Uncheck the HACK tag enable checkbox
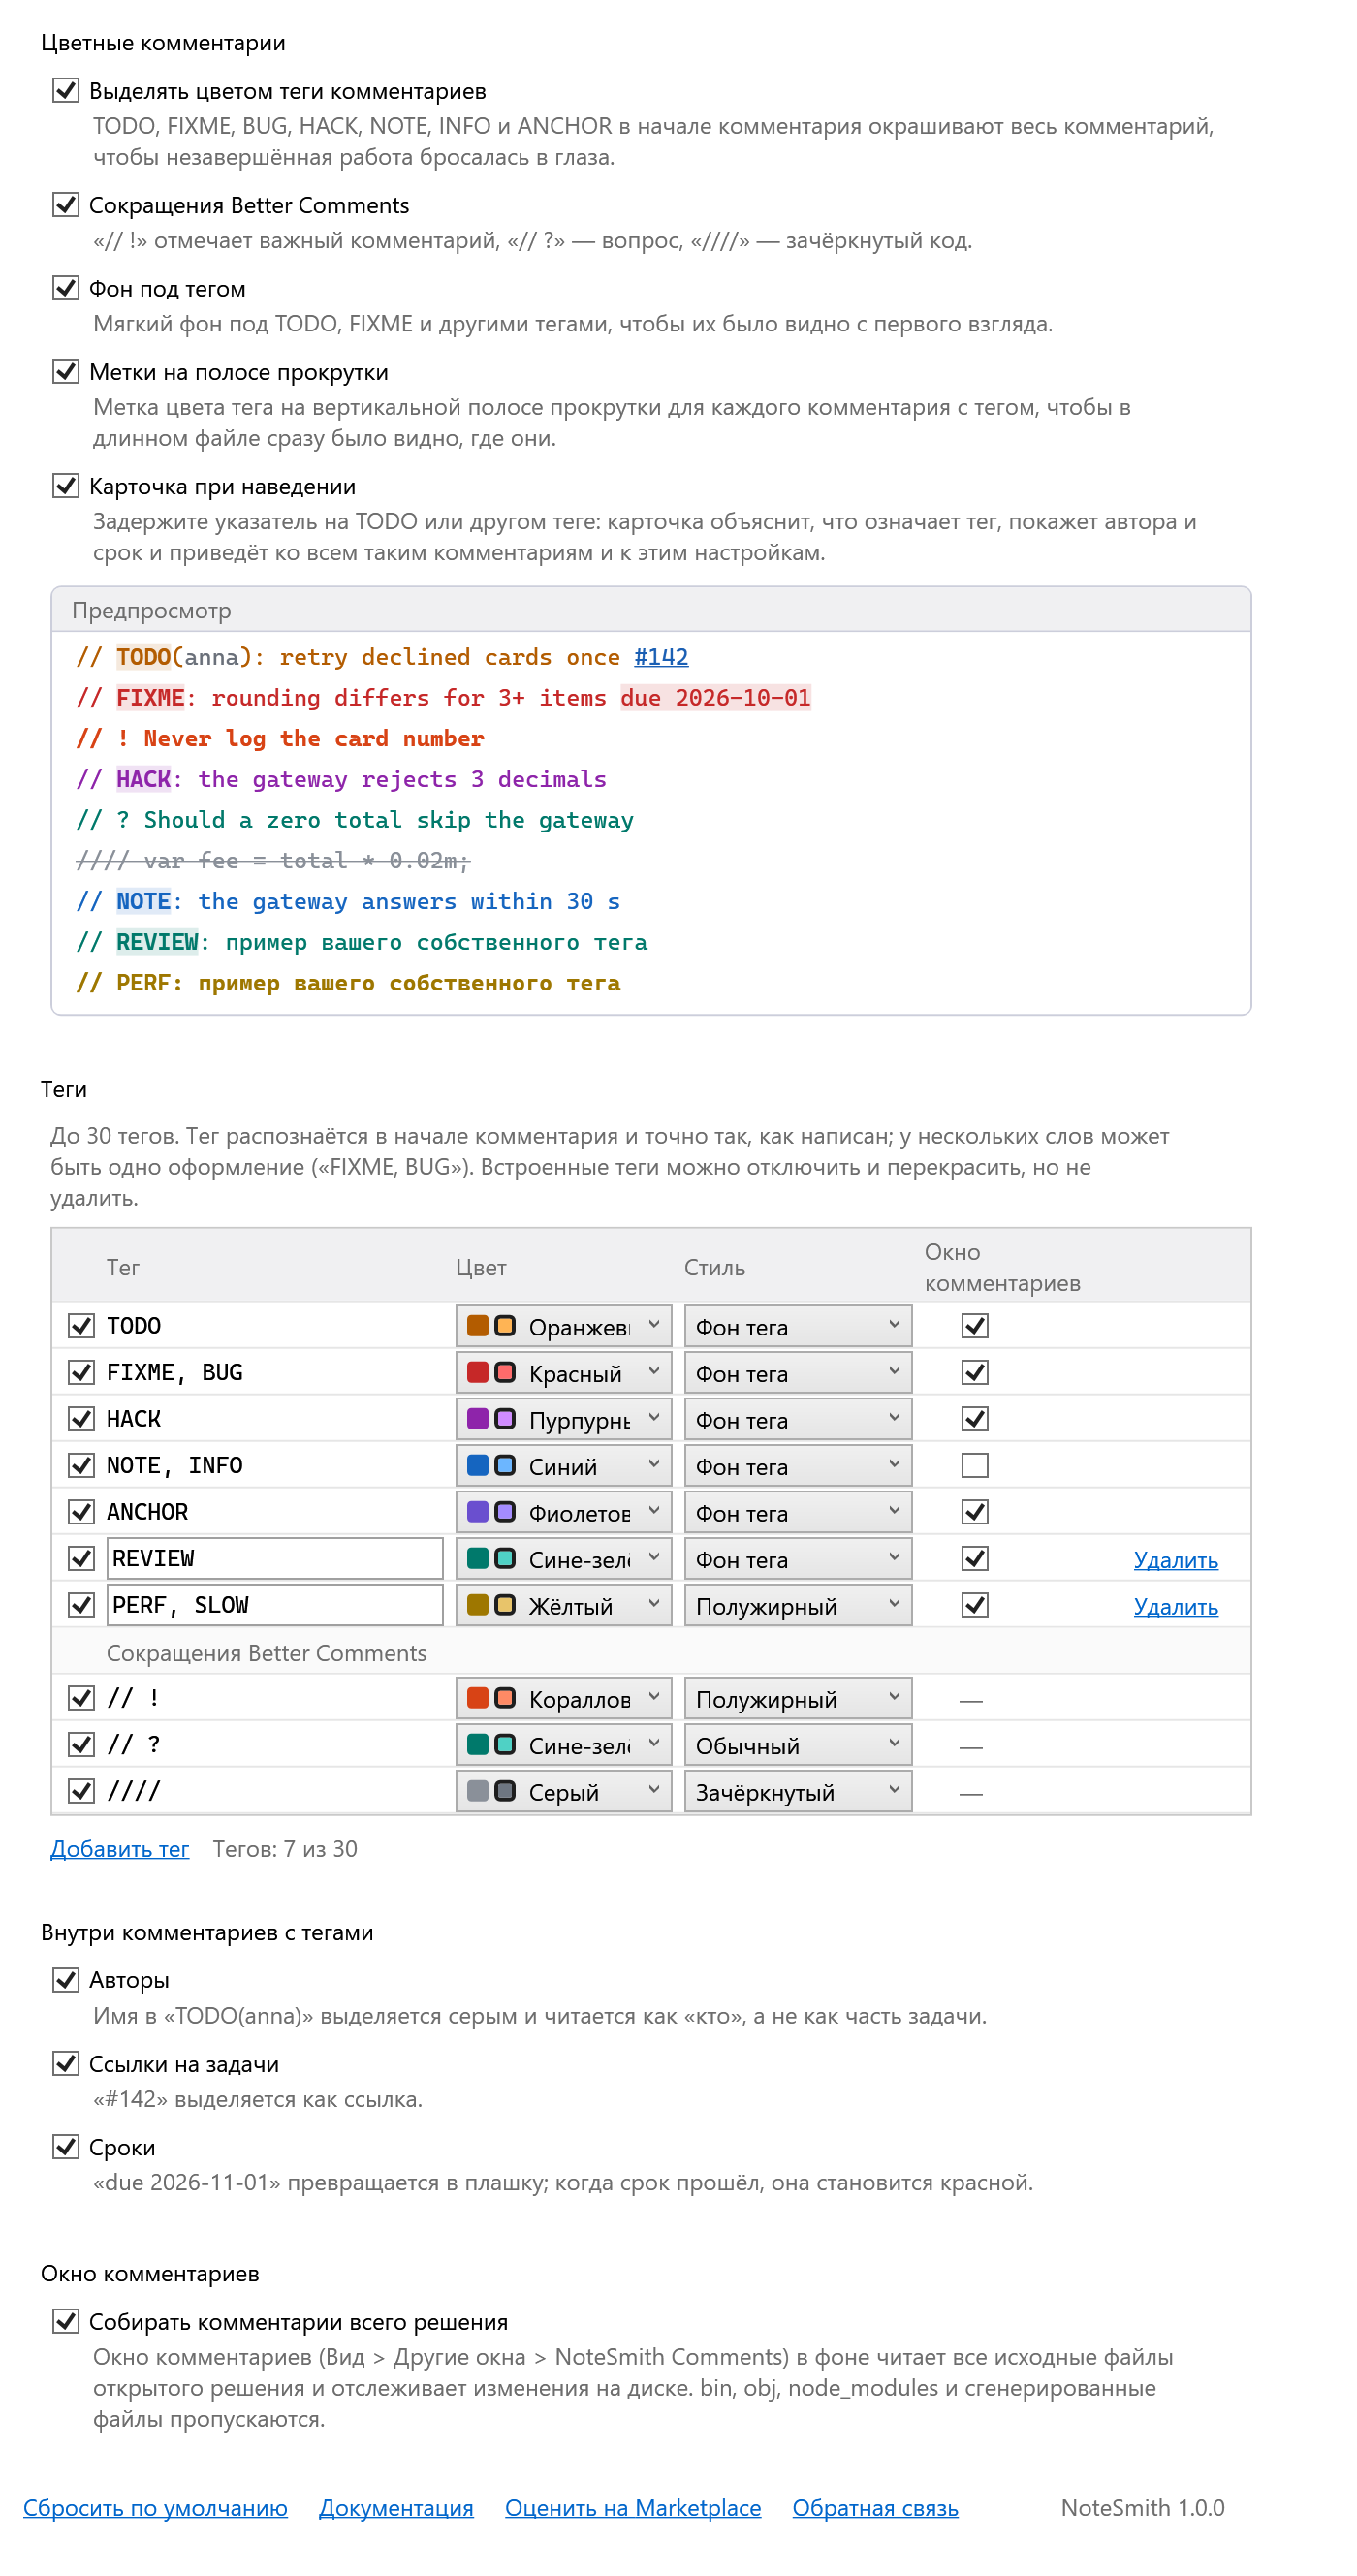Image resolution: width=1357 pixels, height=2576 pixels. pos(81,1419)
